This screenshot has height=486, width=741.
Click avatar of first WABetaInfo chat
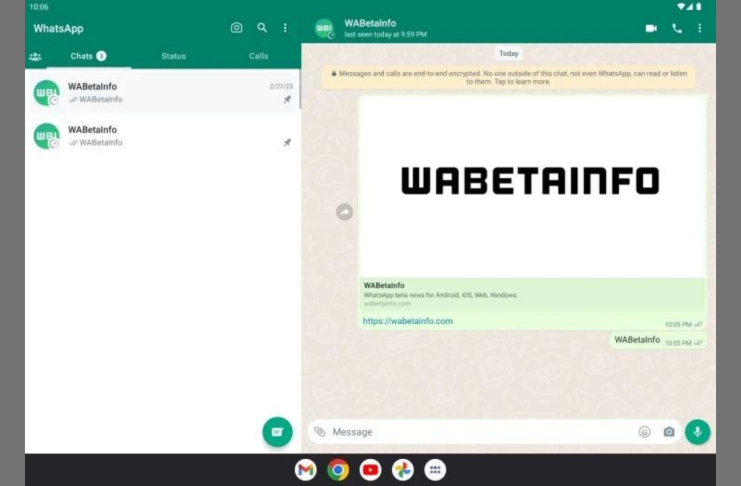point(47,93)
